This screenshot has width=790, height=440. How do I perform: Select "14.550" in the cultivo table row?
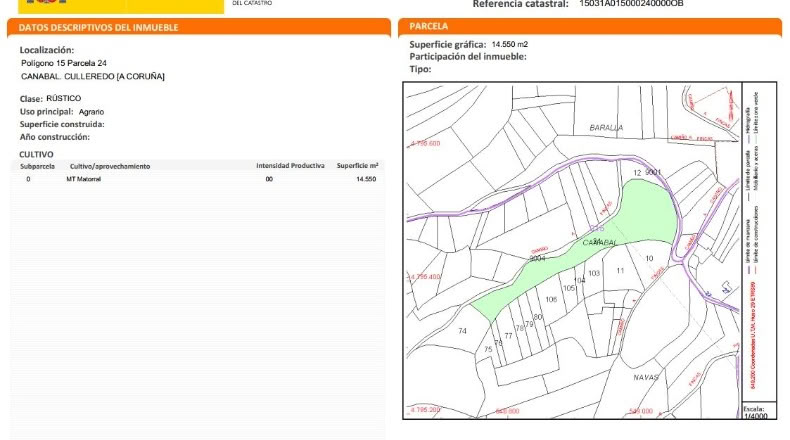[x=366, y=179]
